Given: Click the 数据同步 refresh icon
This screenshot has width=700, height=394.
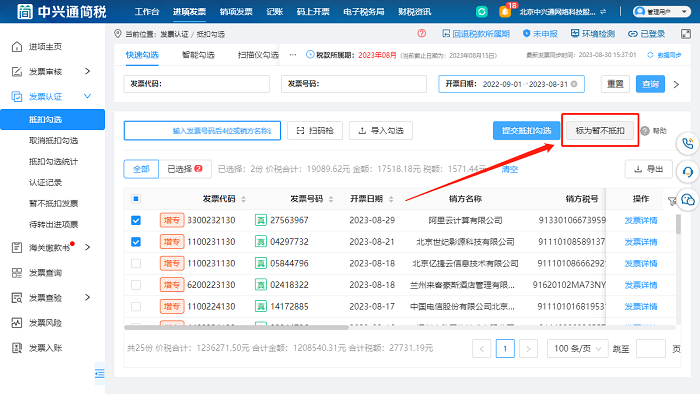Looking at the screenshot, I should [x=650, y=55].
